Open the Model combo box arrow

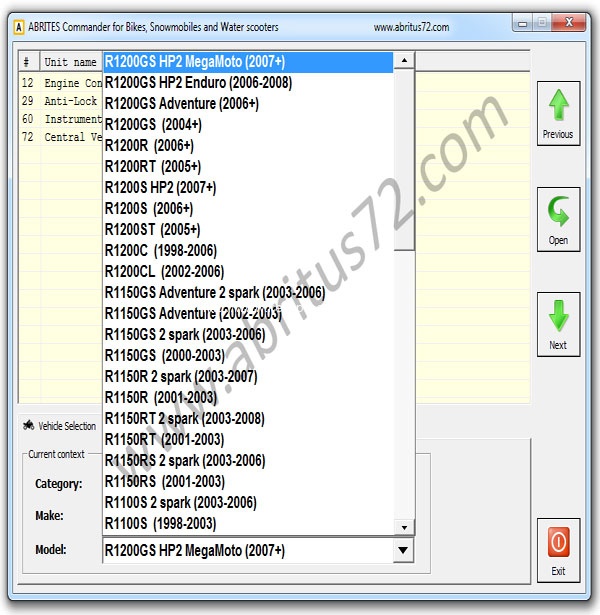point(403,550)
